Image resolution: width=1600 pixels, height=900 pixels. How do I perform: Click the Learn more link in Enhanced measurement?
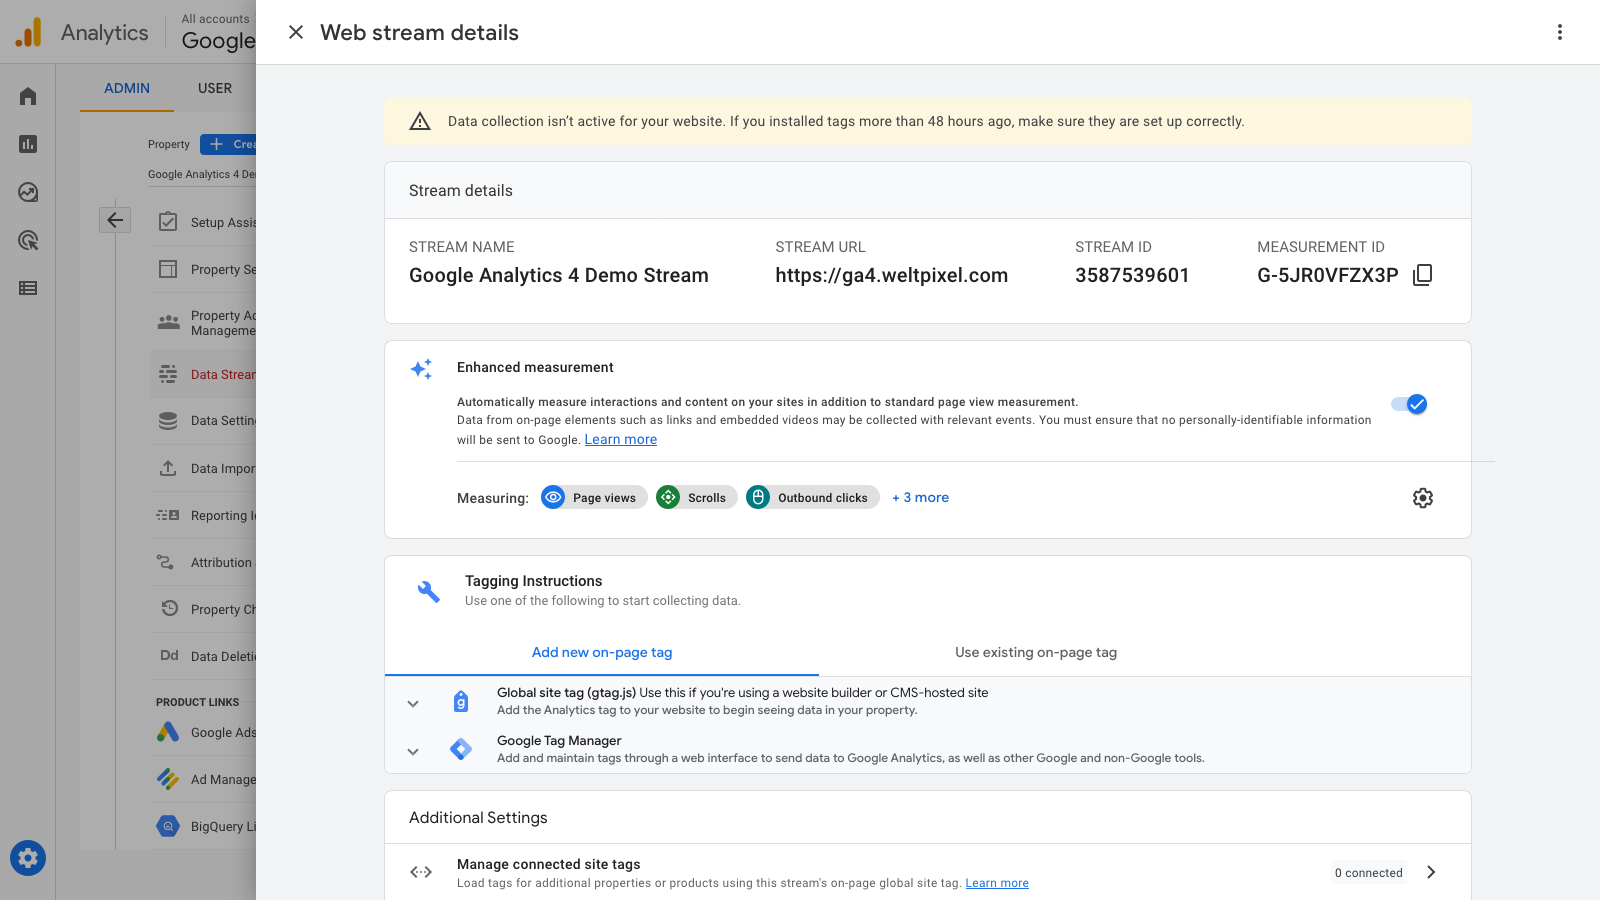pos(621,440)
